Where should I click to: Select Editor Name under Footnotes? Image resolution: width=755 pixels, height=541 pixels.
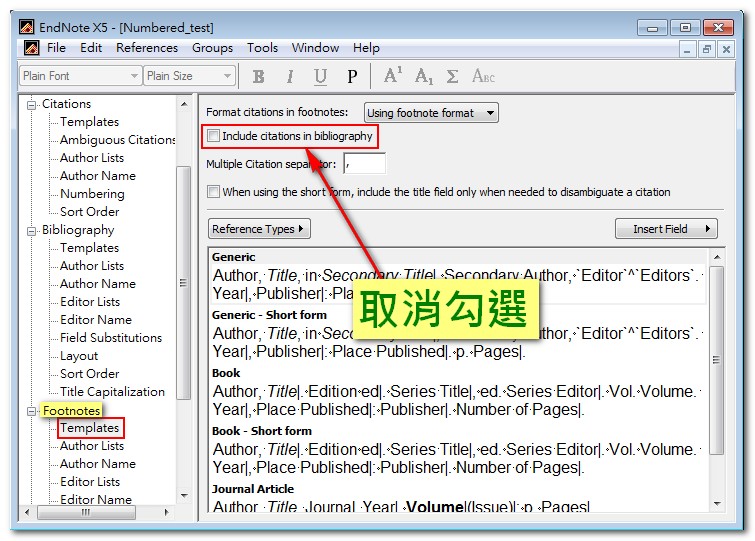point(95,500)
